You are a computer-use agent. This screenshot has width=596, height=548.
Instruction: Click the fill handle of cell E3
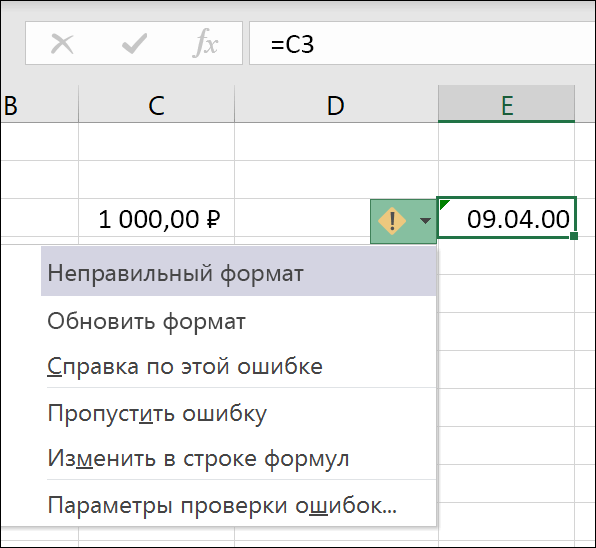point(574,236)
